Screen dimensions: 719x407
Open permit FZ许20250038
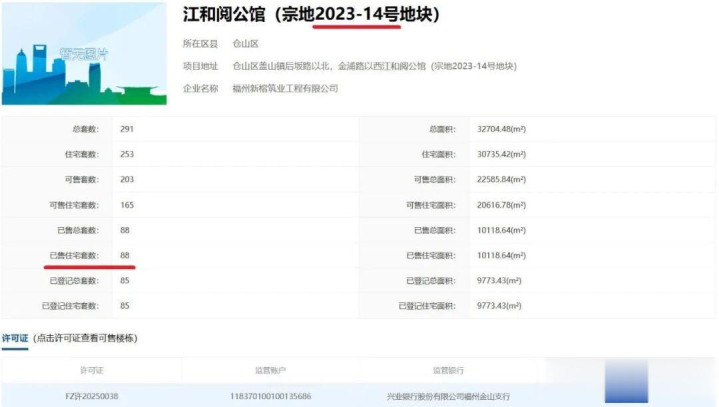click(92, 396)
